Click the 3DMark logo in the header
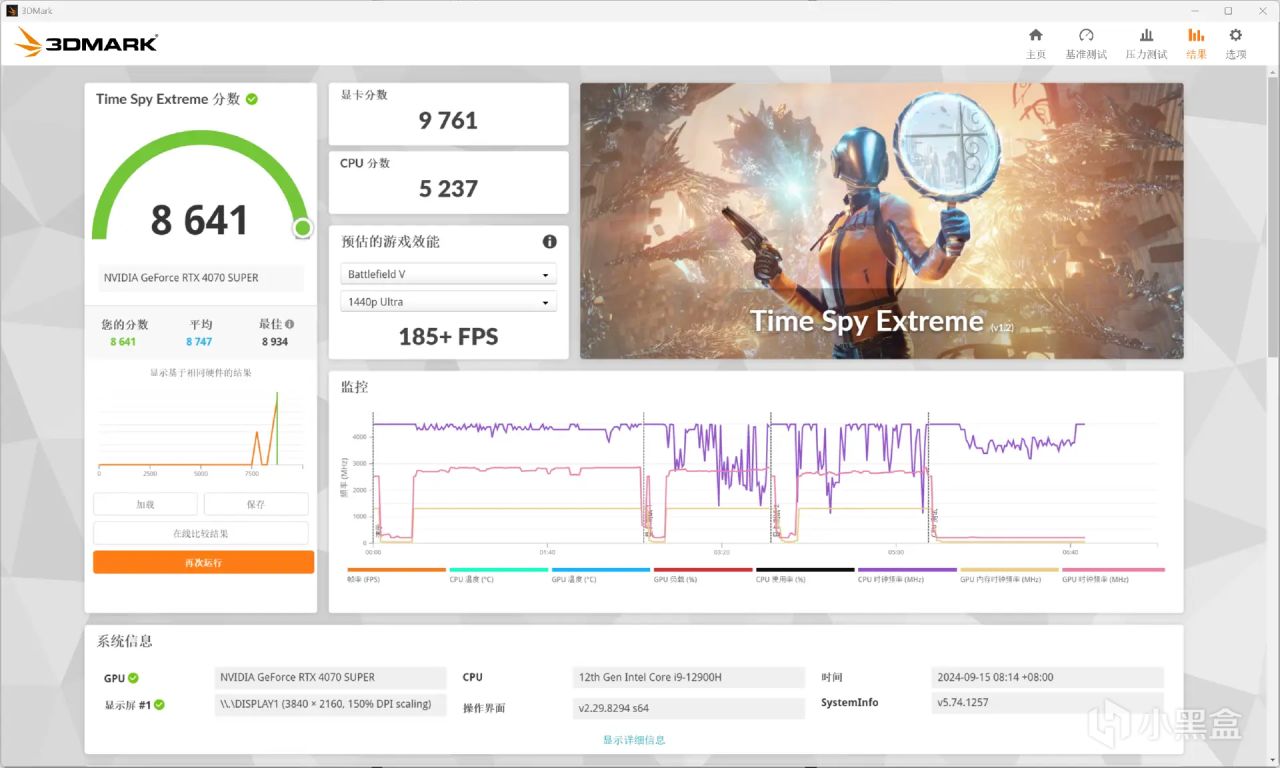This screenshot has height=768, width=1280. click(x=86, y=43)
